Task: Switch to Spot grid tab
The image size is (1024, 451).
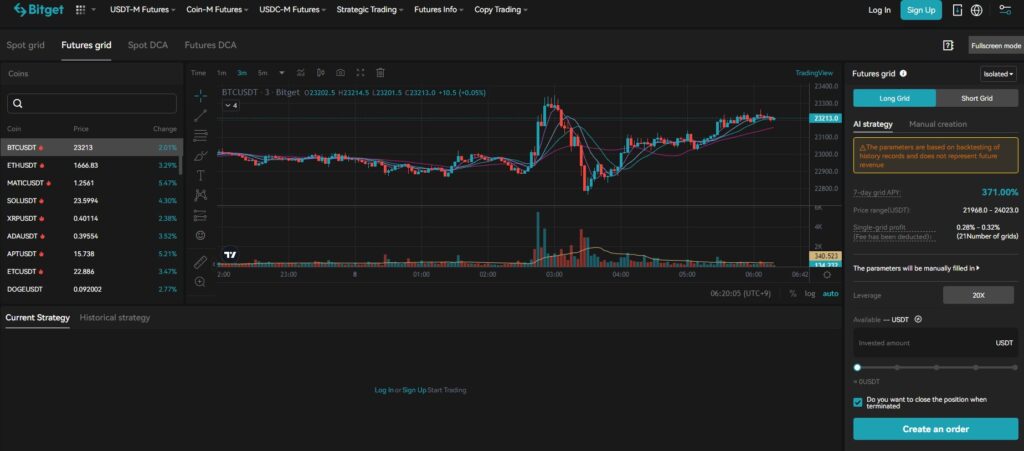Action: point(25,45)
